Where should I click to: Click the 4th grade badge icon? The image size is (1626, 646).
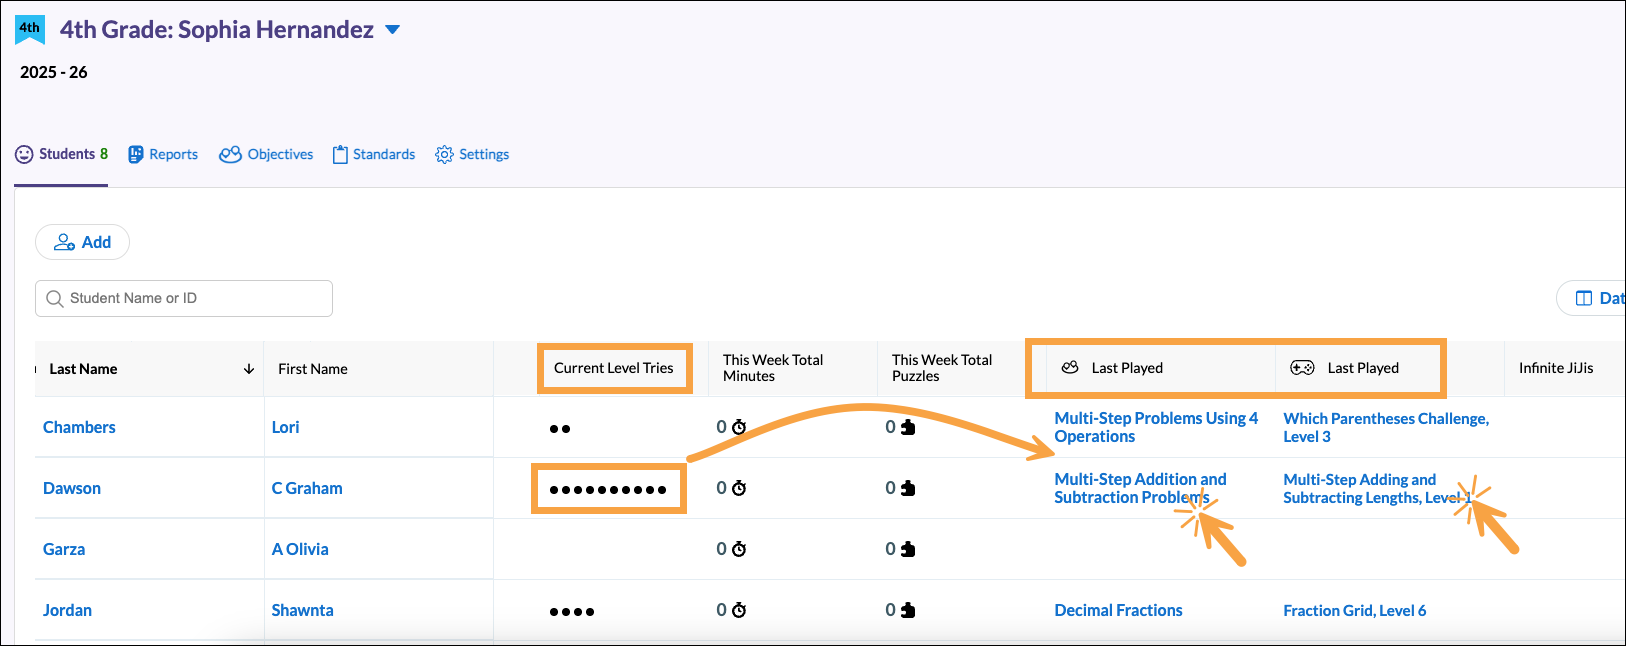[30, 29]
